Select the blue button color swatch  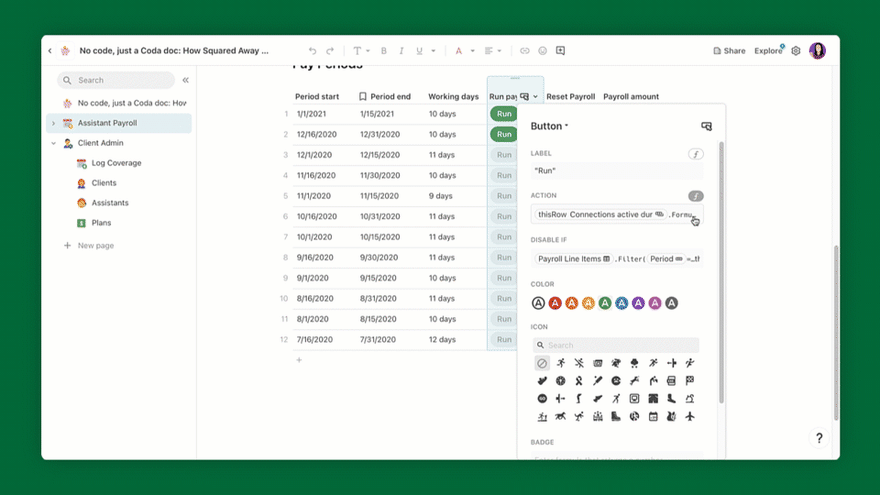[x=621, y=303]
